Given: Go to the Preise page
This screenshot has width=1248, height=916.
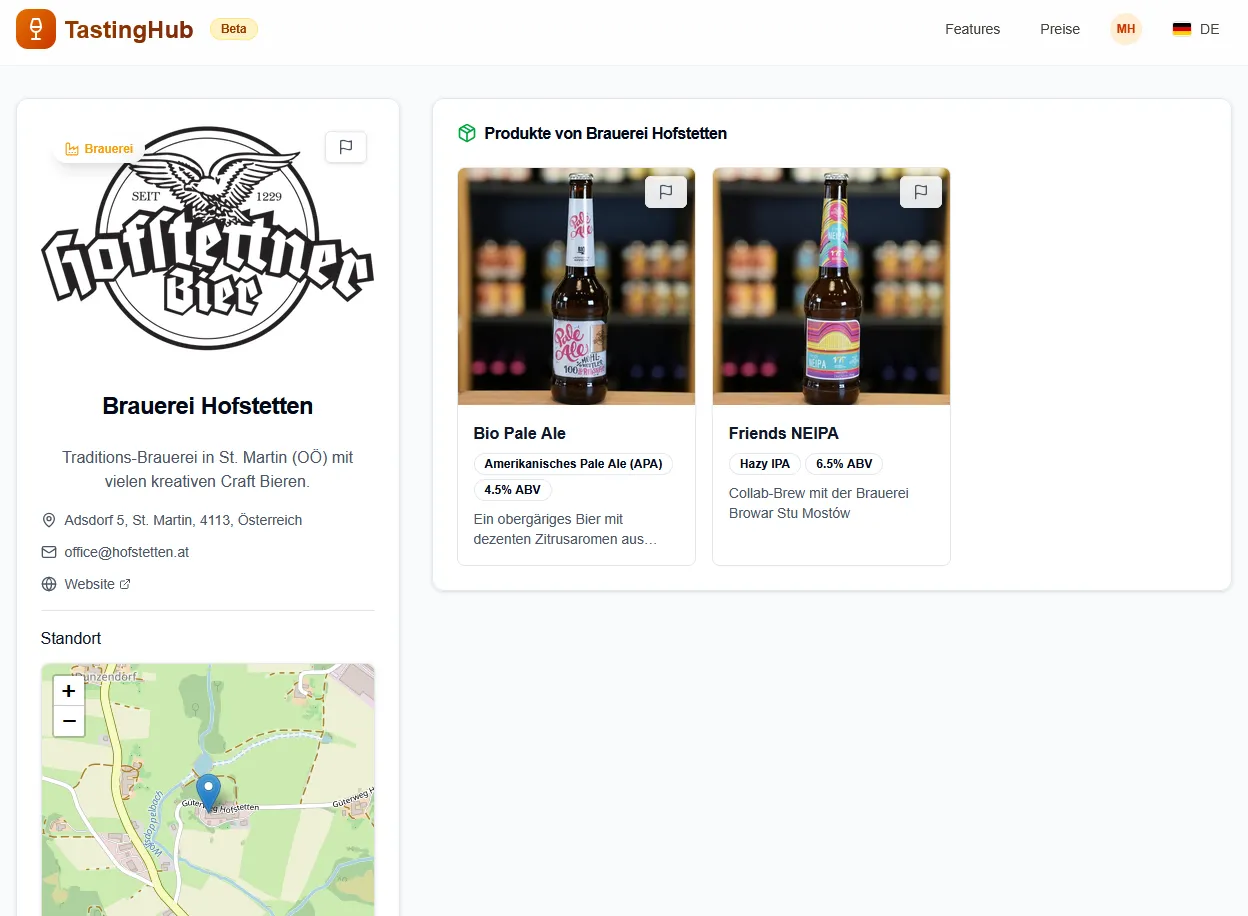Looking at the screenshot, I should click(1060, 29).
